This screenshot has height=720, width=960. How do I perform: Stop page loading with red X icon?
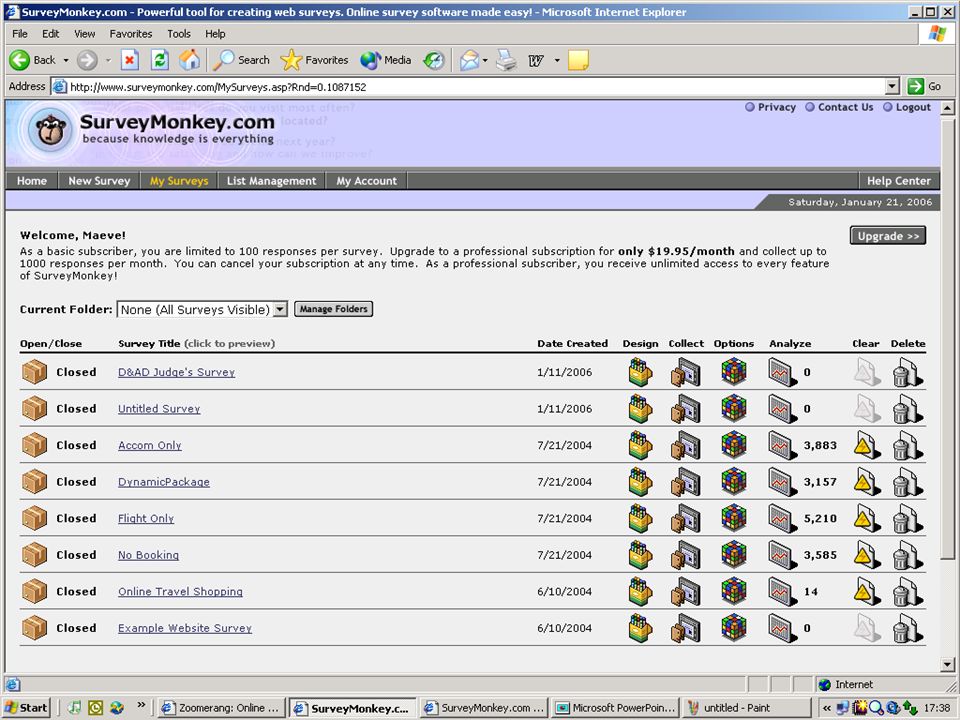(x=129, y=60)
